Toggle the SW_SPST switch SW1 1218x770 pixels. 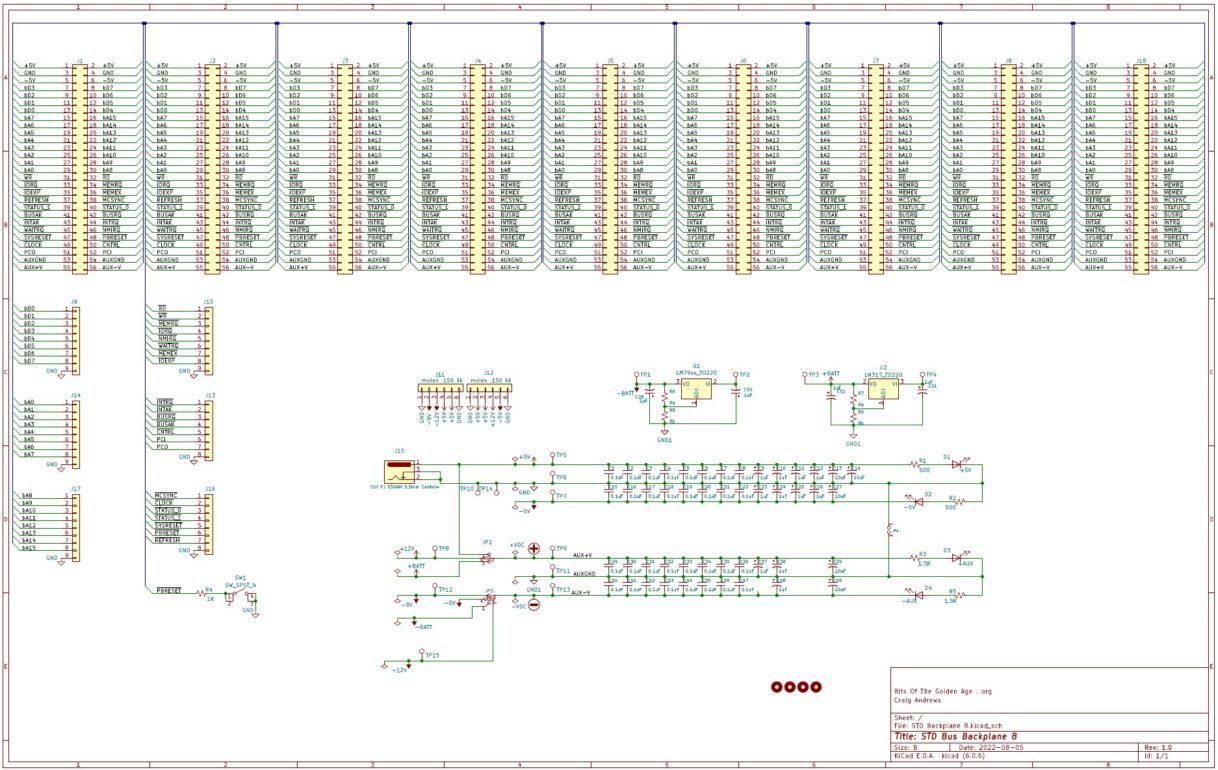point(241,592)
